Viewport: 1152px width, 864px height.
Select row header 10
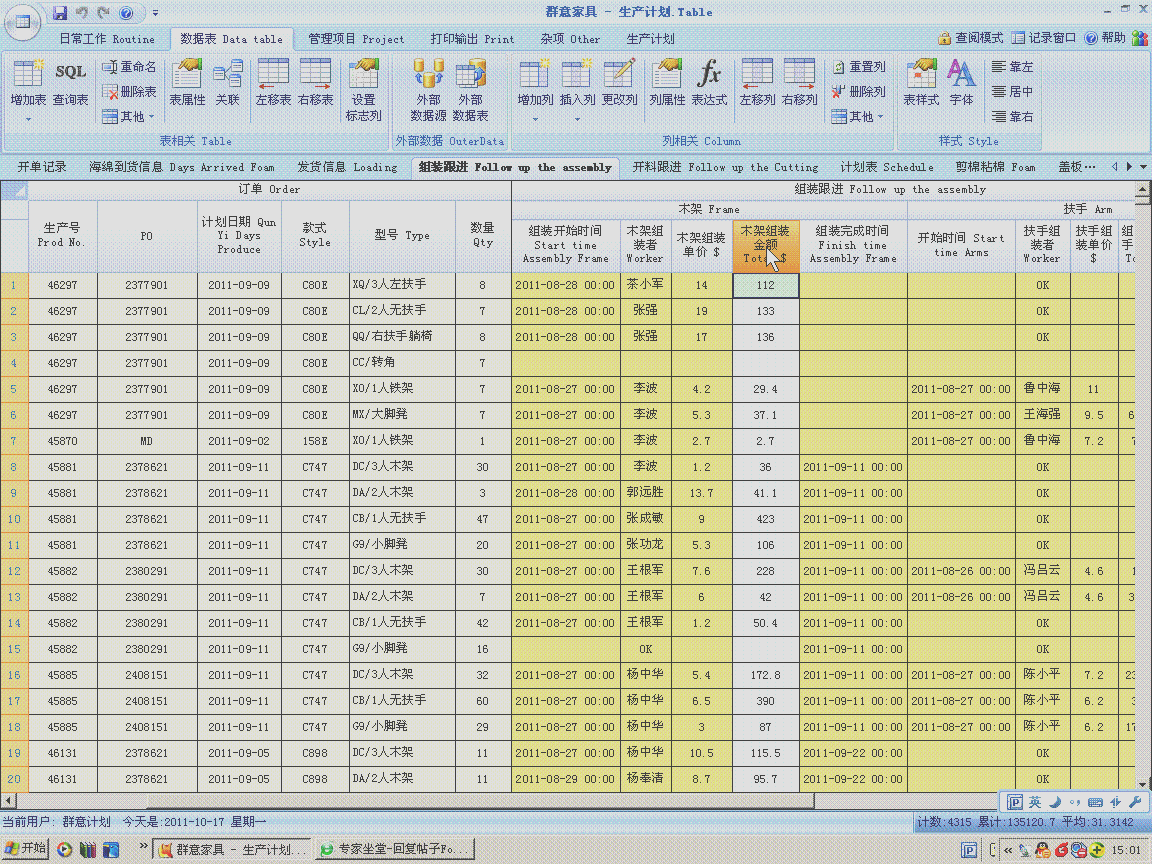[14, 519]
